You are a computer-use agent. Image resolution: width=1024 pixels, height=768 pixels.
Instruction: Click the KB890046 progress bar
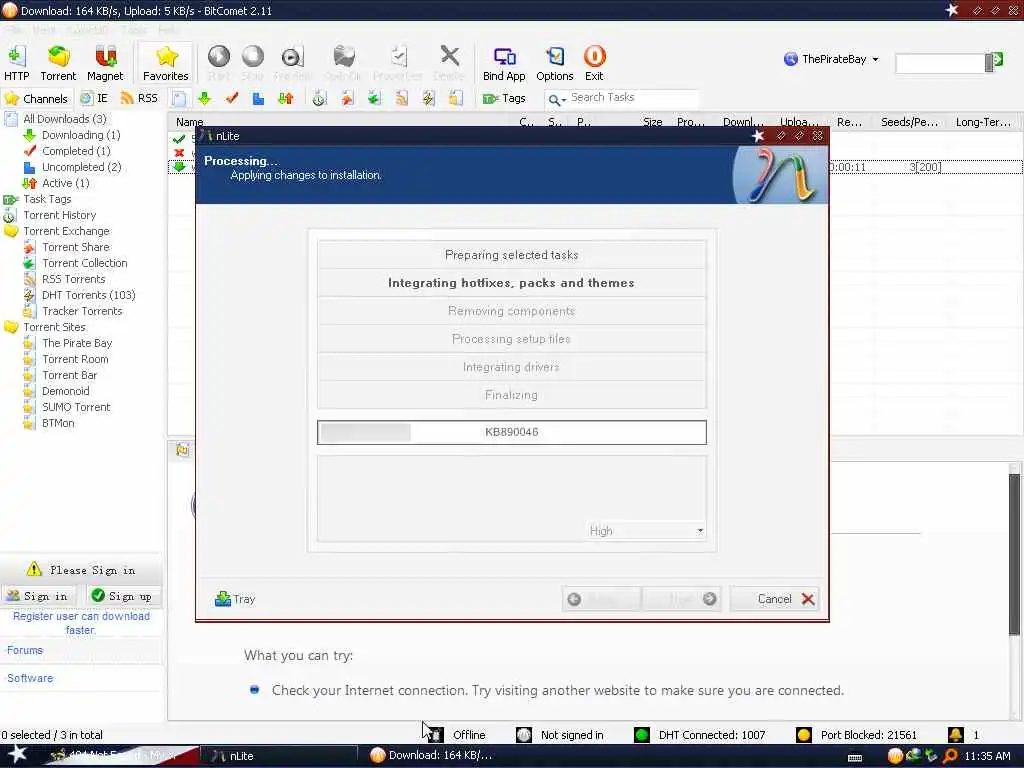point(511,432)
